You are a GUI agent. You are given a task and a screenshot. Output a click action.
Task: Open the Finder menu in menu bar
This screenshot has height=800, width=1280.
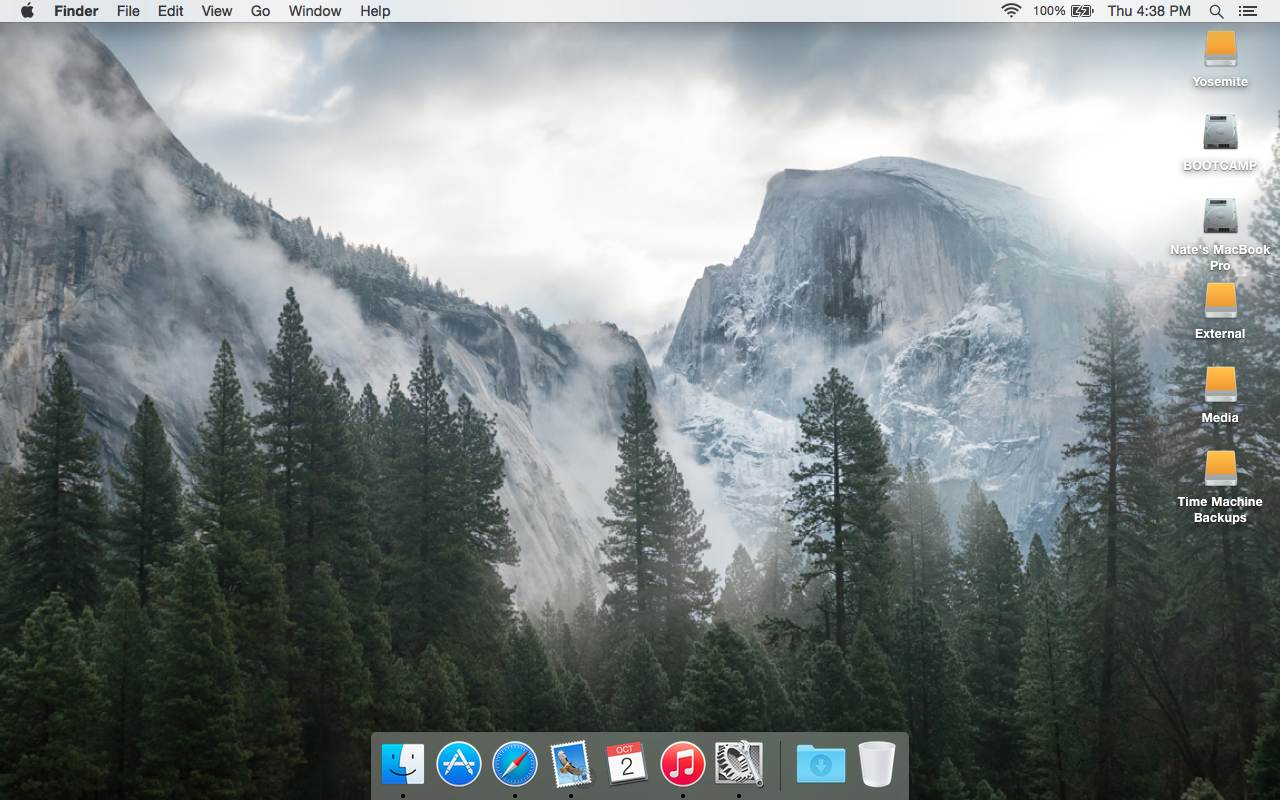76,11
